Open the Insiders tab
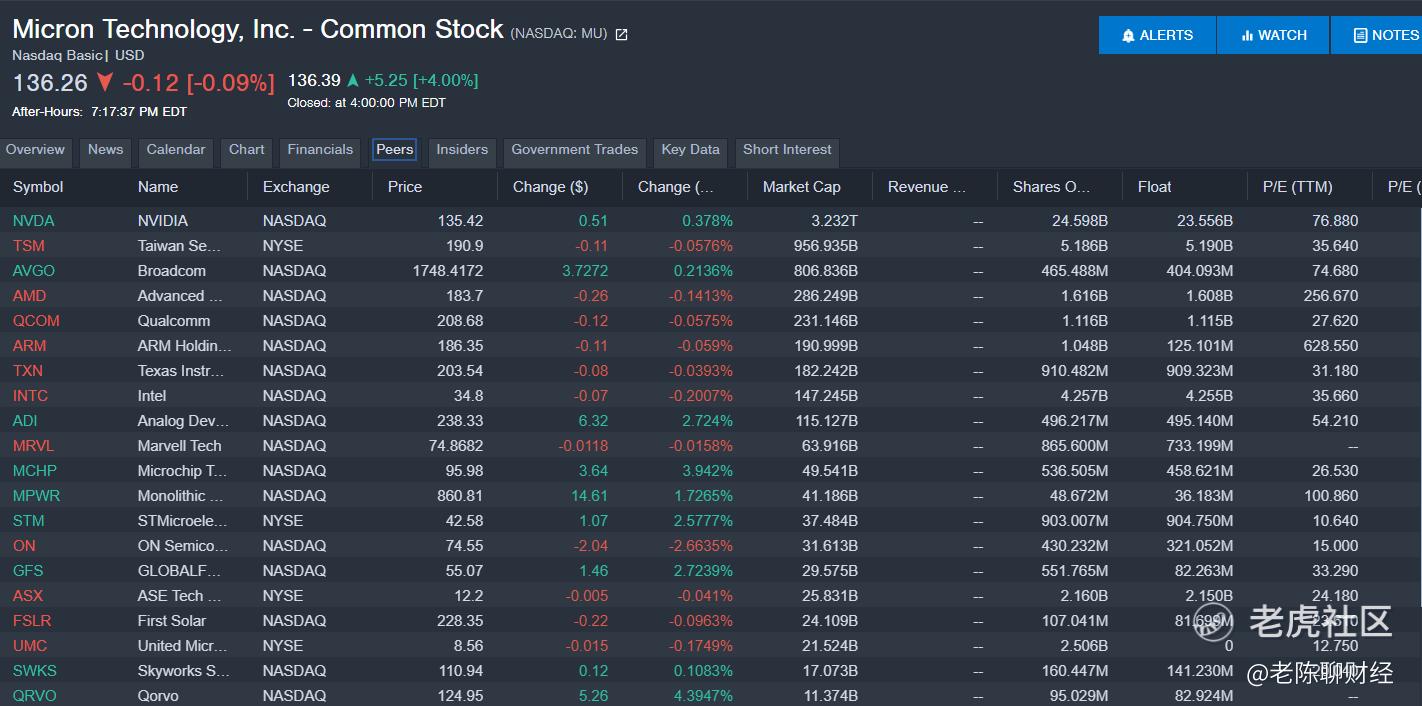The image size is (1422, 706). pyautogui.click(x=462, y=150)
